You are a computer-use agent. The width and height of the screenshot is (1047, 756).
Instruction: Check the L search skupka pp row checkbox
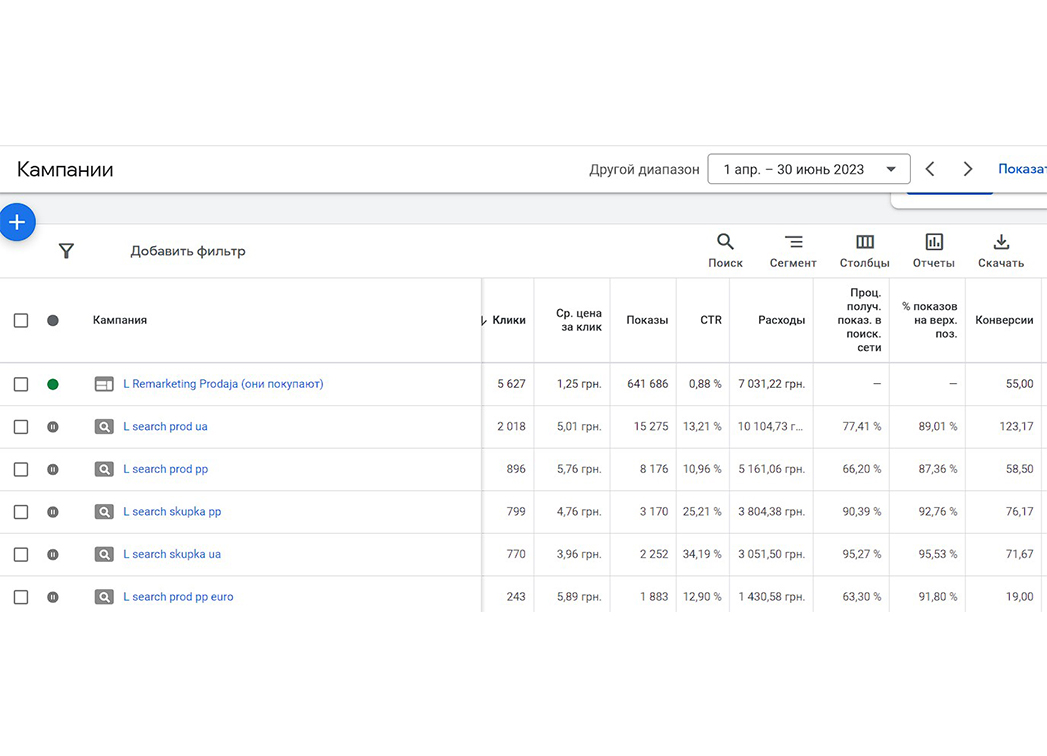21,512
